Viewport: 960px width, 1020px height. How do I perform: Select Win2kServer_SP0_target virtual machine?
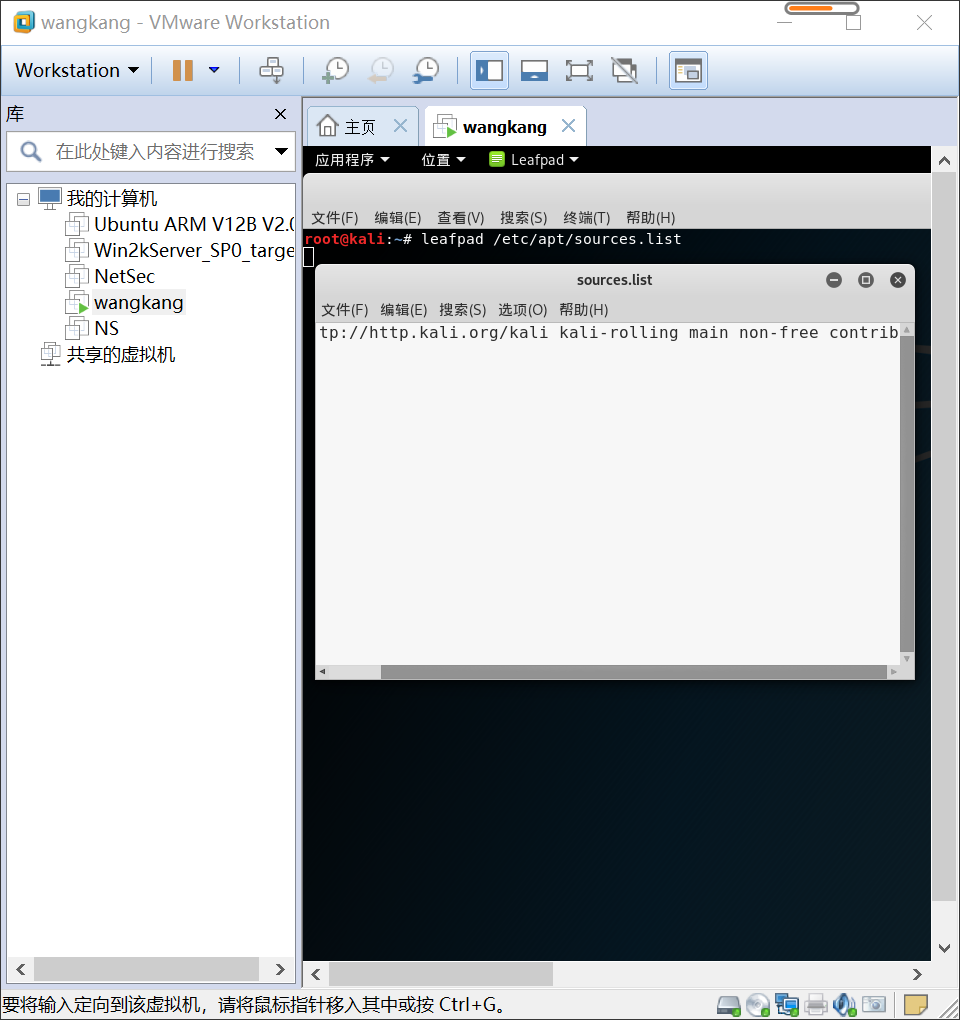point(194,250)
